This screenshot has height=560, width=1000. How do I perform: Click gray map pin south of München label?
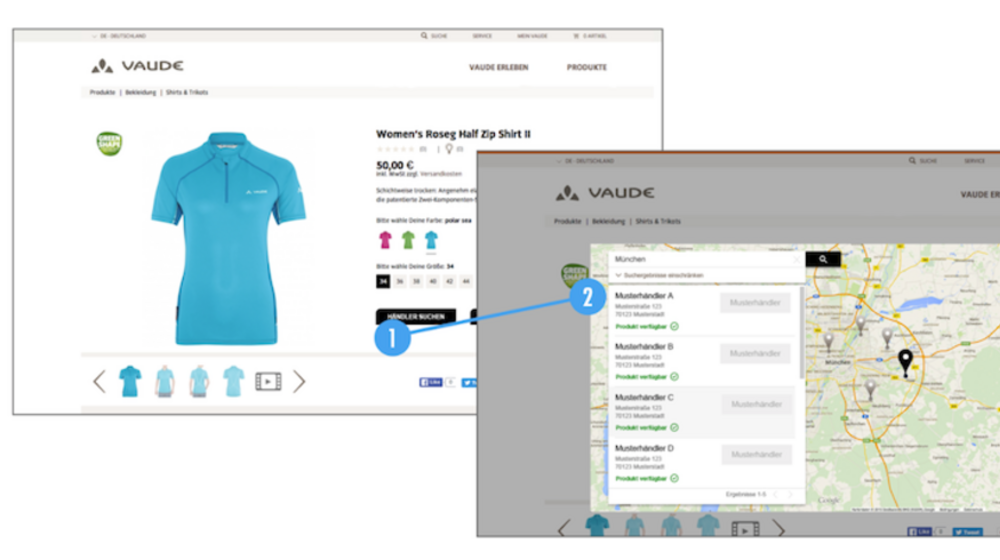tap(870, 388)
